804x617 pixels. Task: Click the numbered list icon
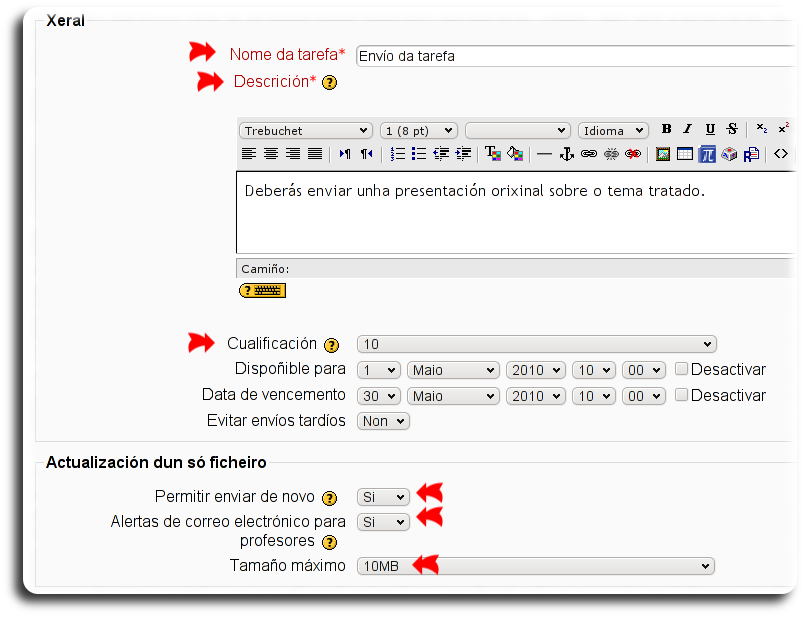[397, 154]
